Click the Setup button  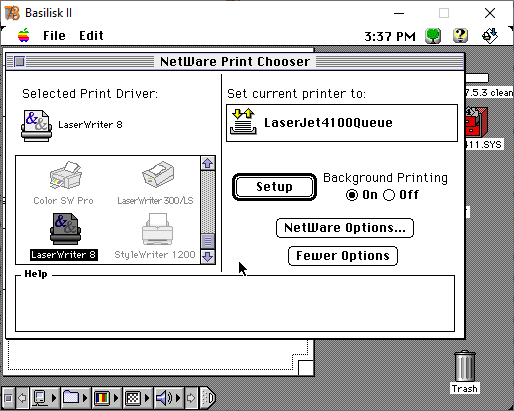(x=274, y=187)
